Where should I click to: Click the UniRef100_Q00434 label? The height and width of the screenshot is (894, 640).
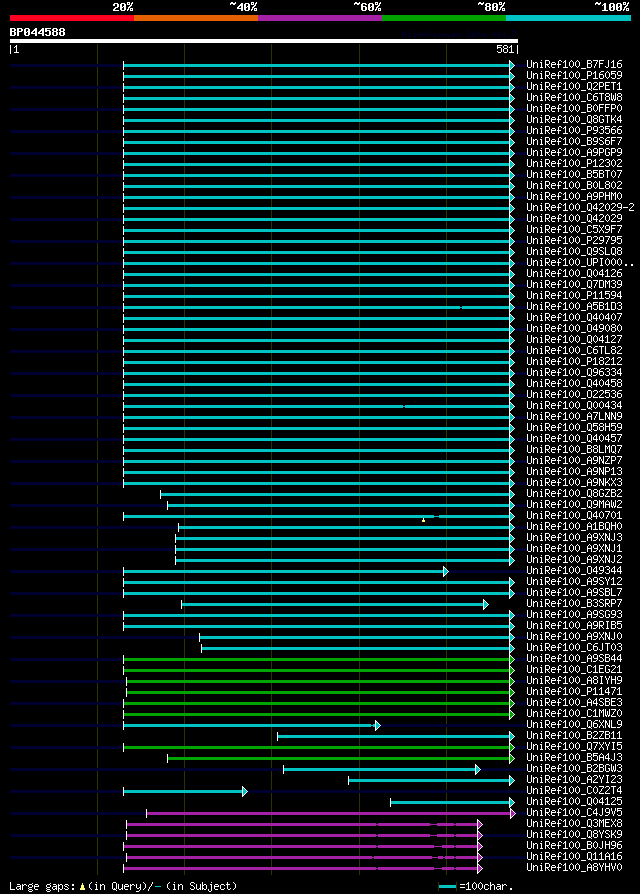pos(574,406)
